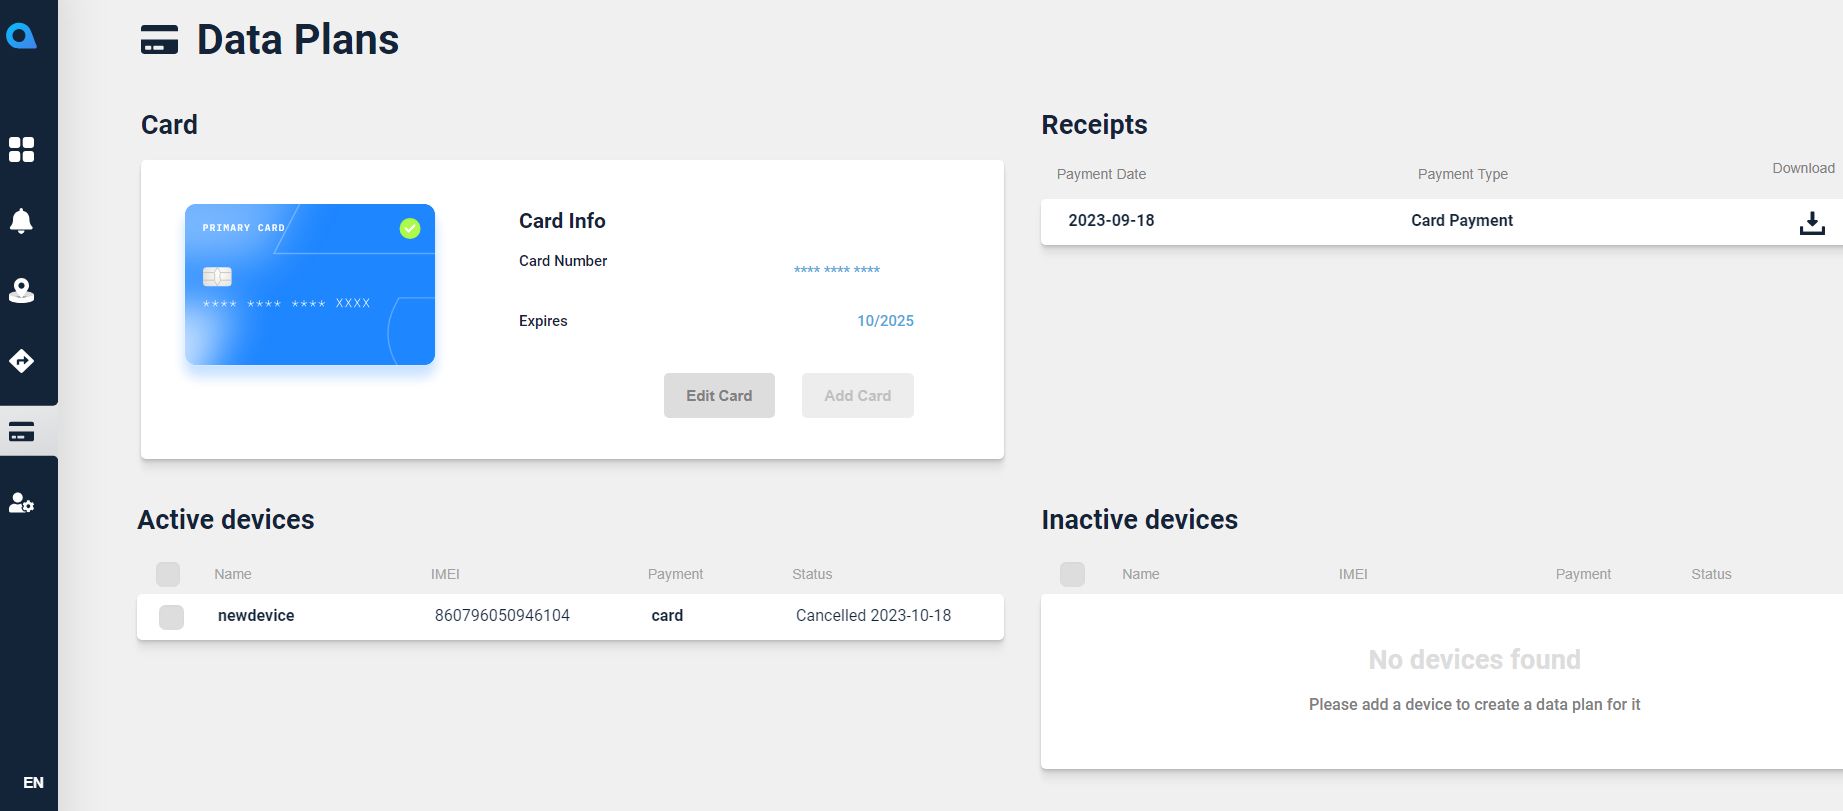Check the newdevice row checkbox

[x=171, y=617]
